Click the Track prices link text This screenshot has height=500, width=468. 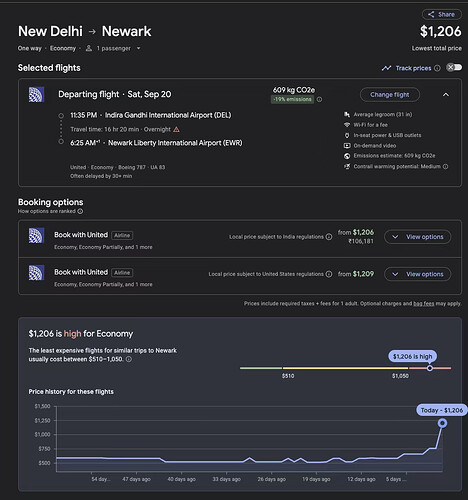coord(413,68)
